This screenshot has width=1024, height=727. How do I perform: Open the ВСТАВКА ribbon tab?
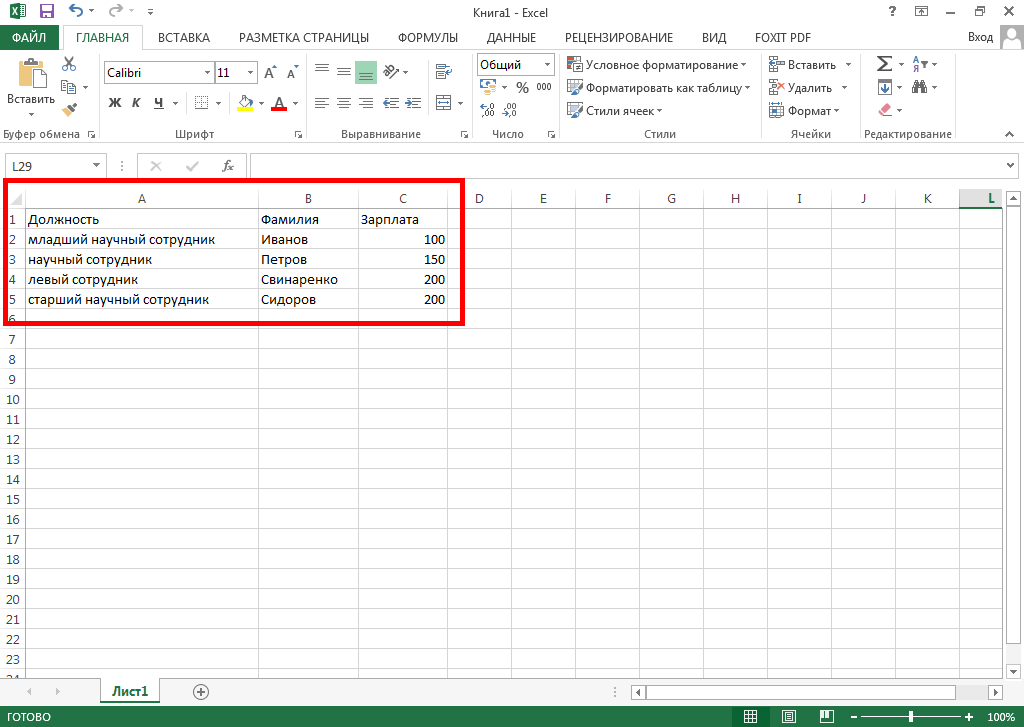pyautogui.click(x=184, y=38)
